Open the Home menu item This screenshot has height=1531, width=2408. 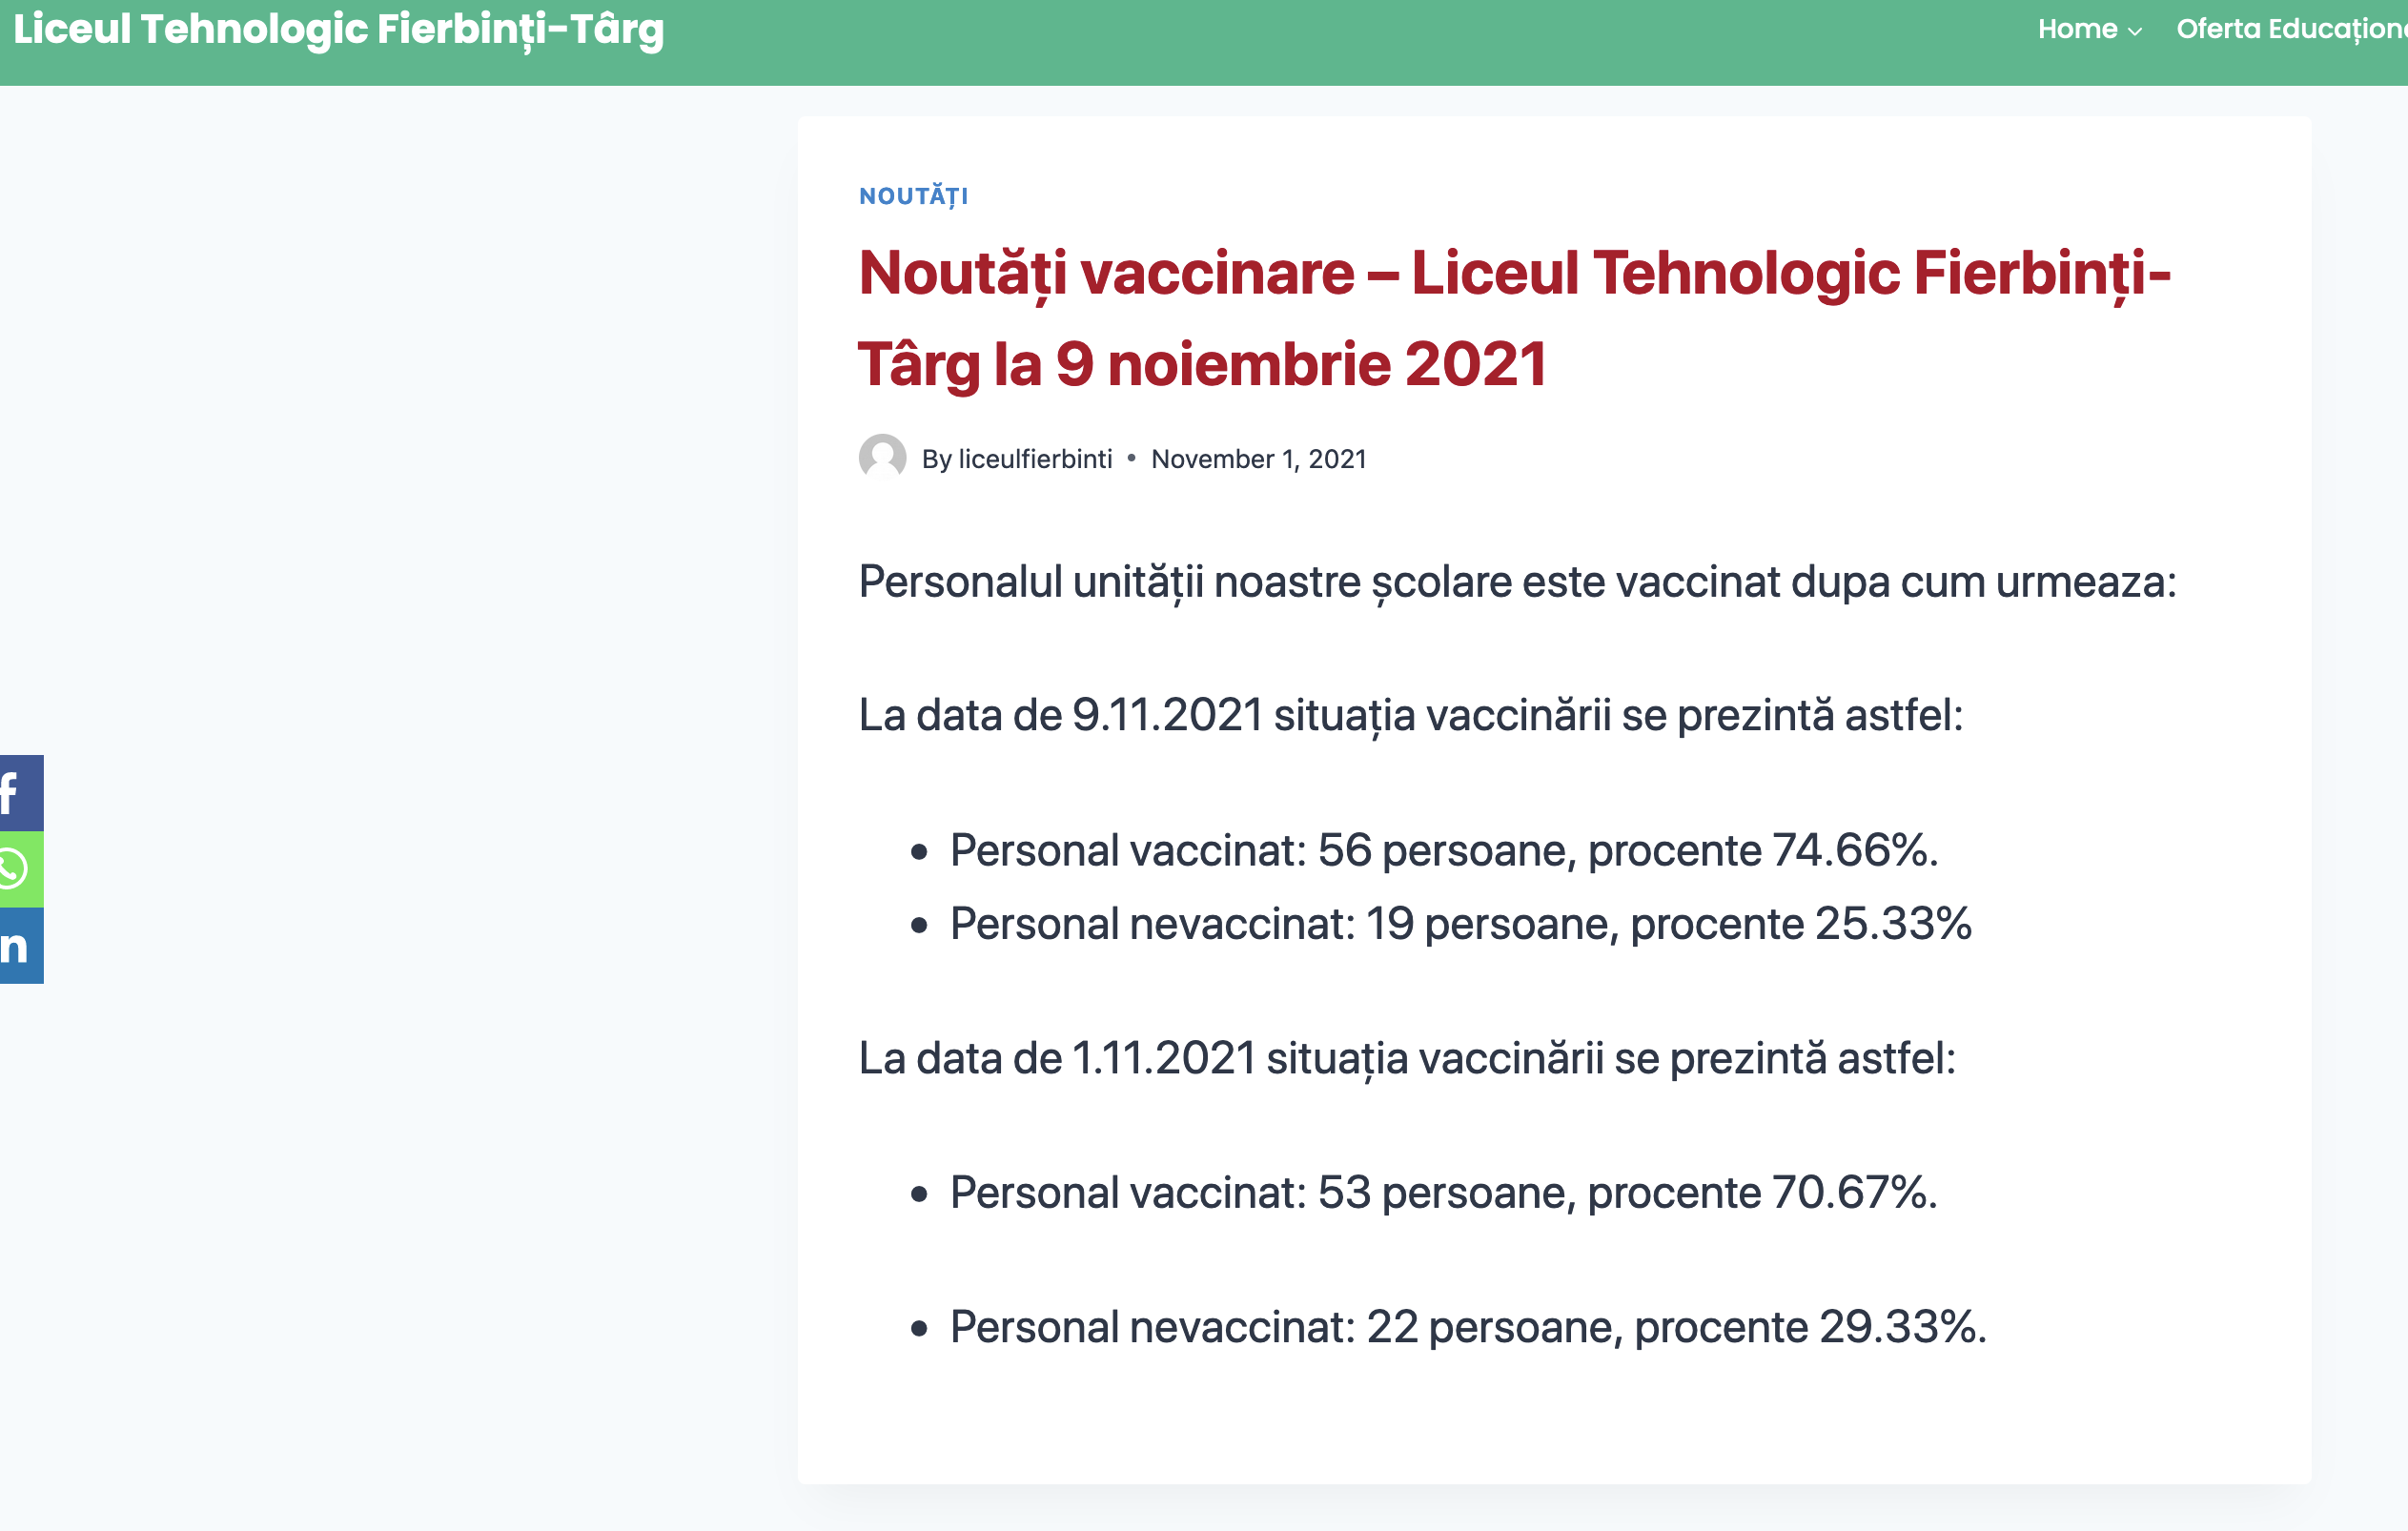tap(2077, 29)
